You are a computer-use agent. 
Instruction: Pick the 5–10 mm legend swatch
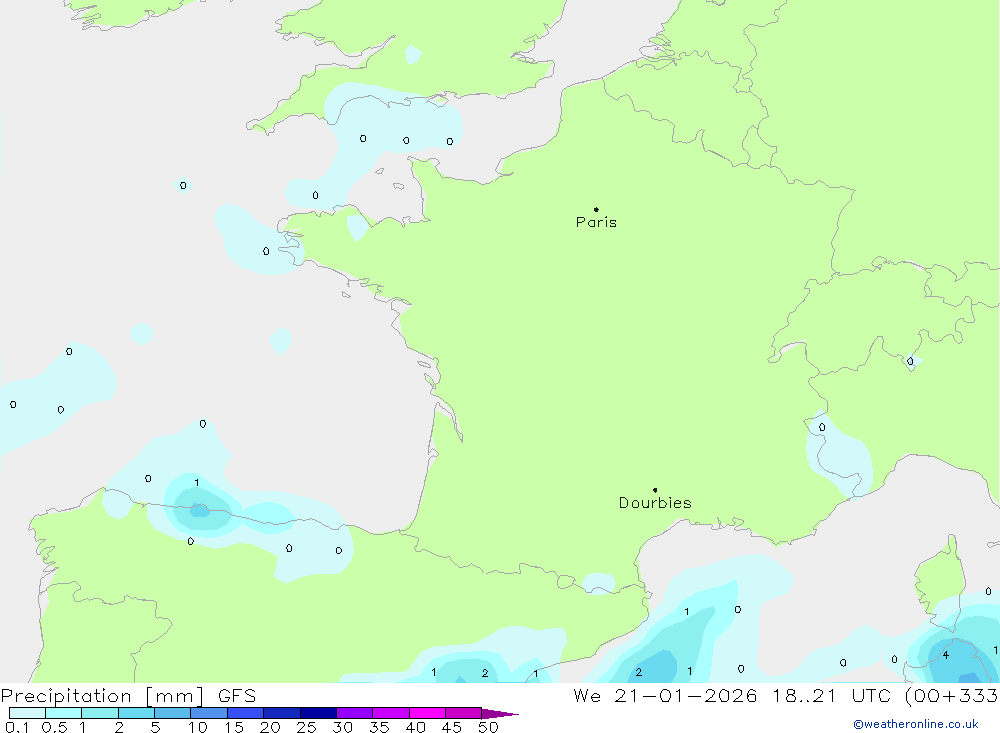tap(172, 713)
